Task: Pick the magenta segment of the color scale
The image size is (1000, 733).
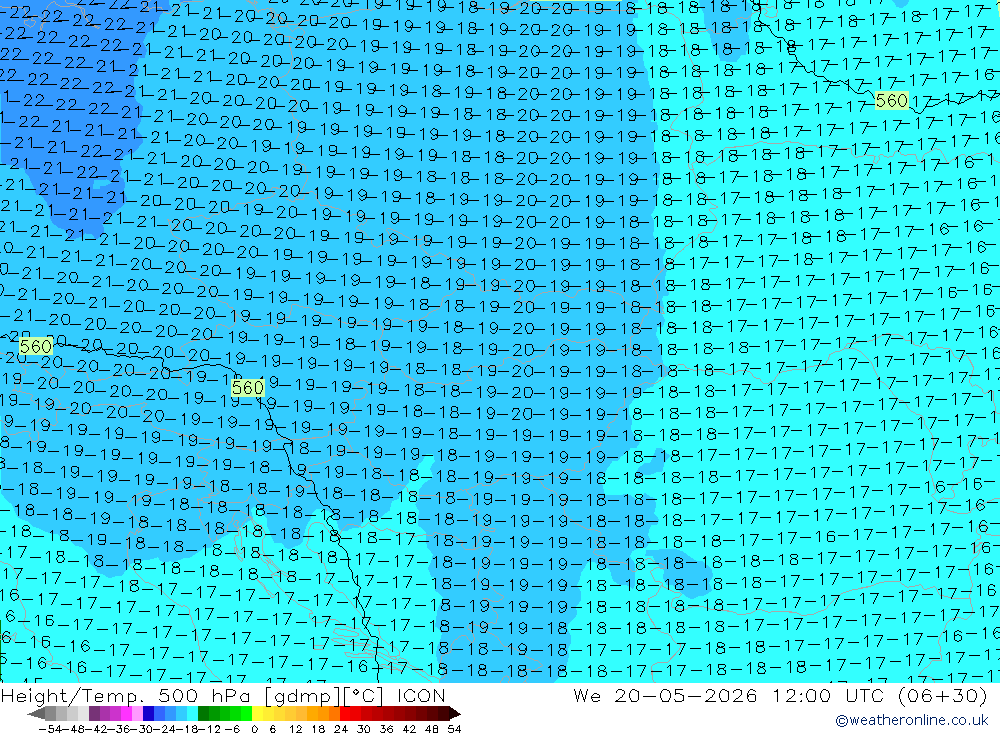Action: point(126,714)
